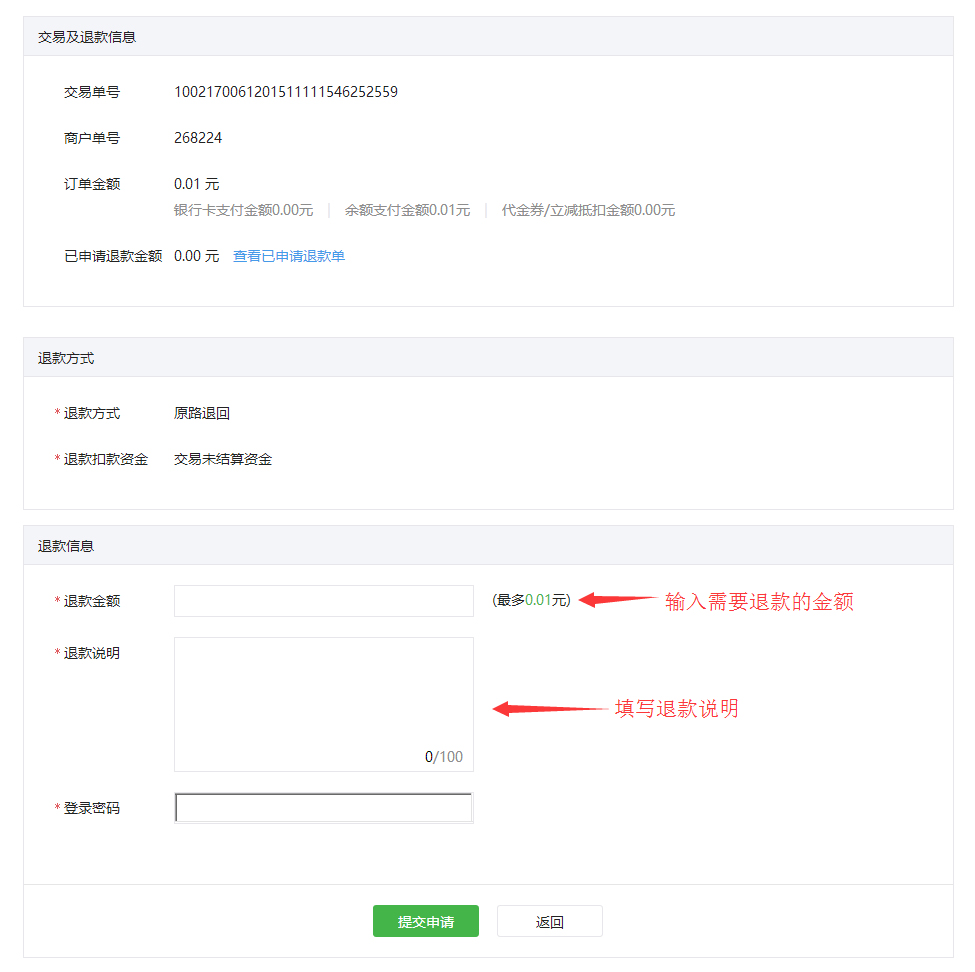975x972 pixels.
Task: Click the merchant order number 268224
Action: click(198, 138)
